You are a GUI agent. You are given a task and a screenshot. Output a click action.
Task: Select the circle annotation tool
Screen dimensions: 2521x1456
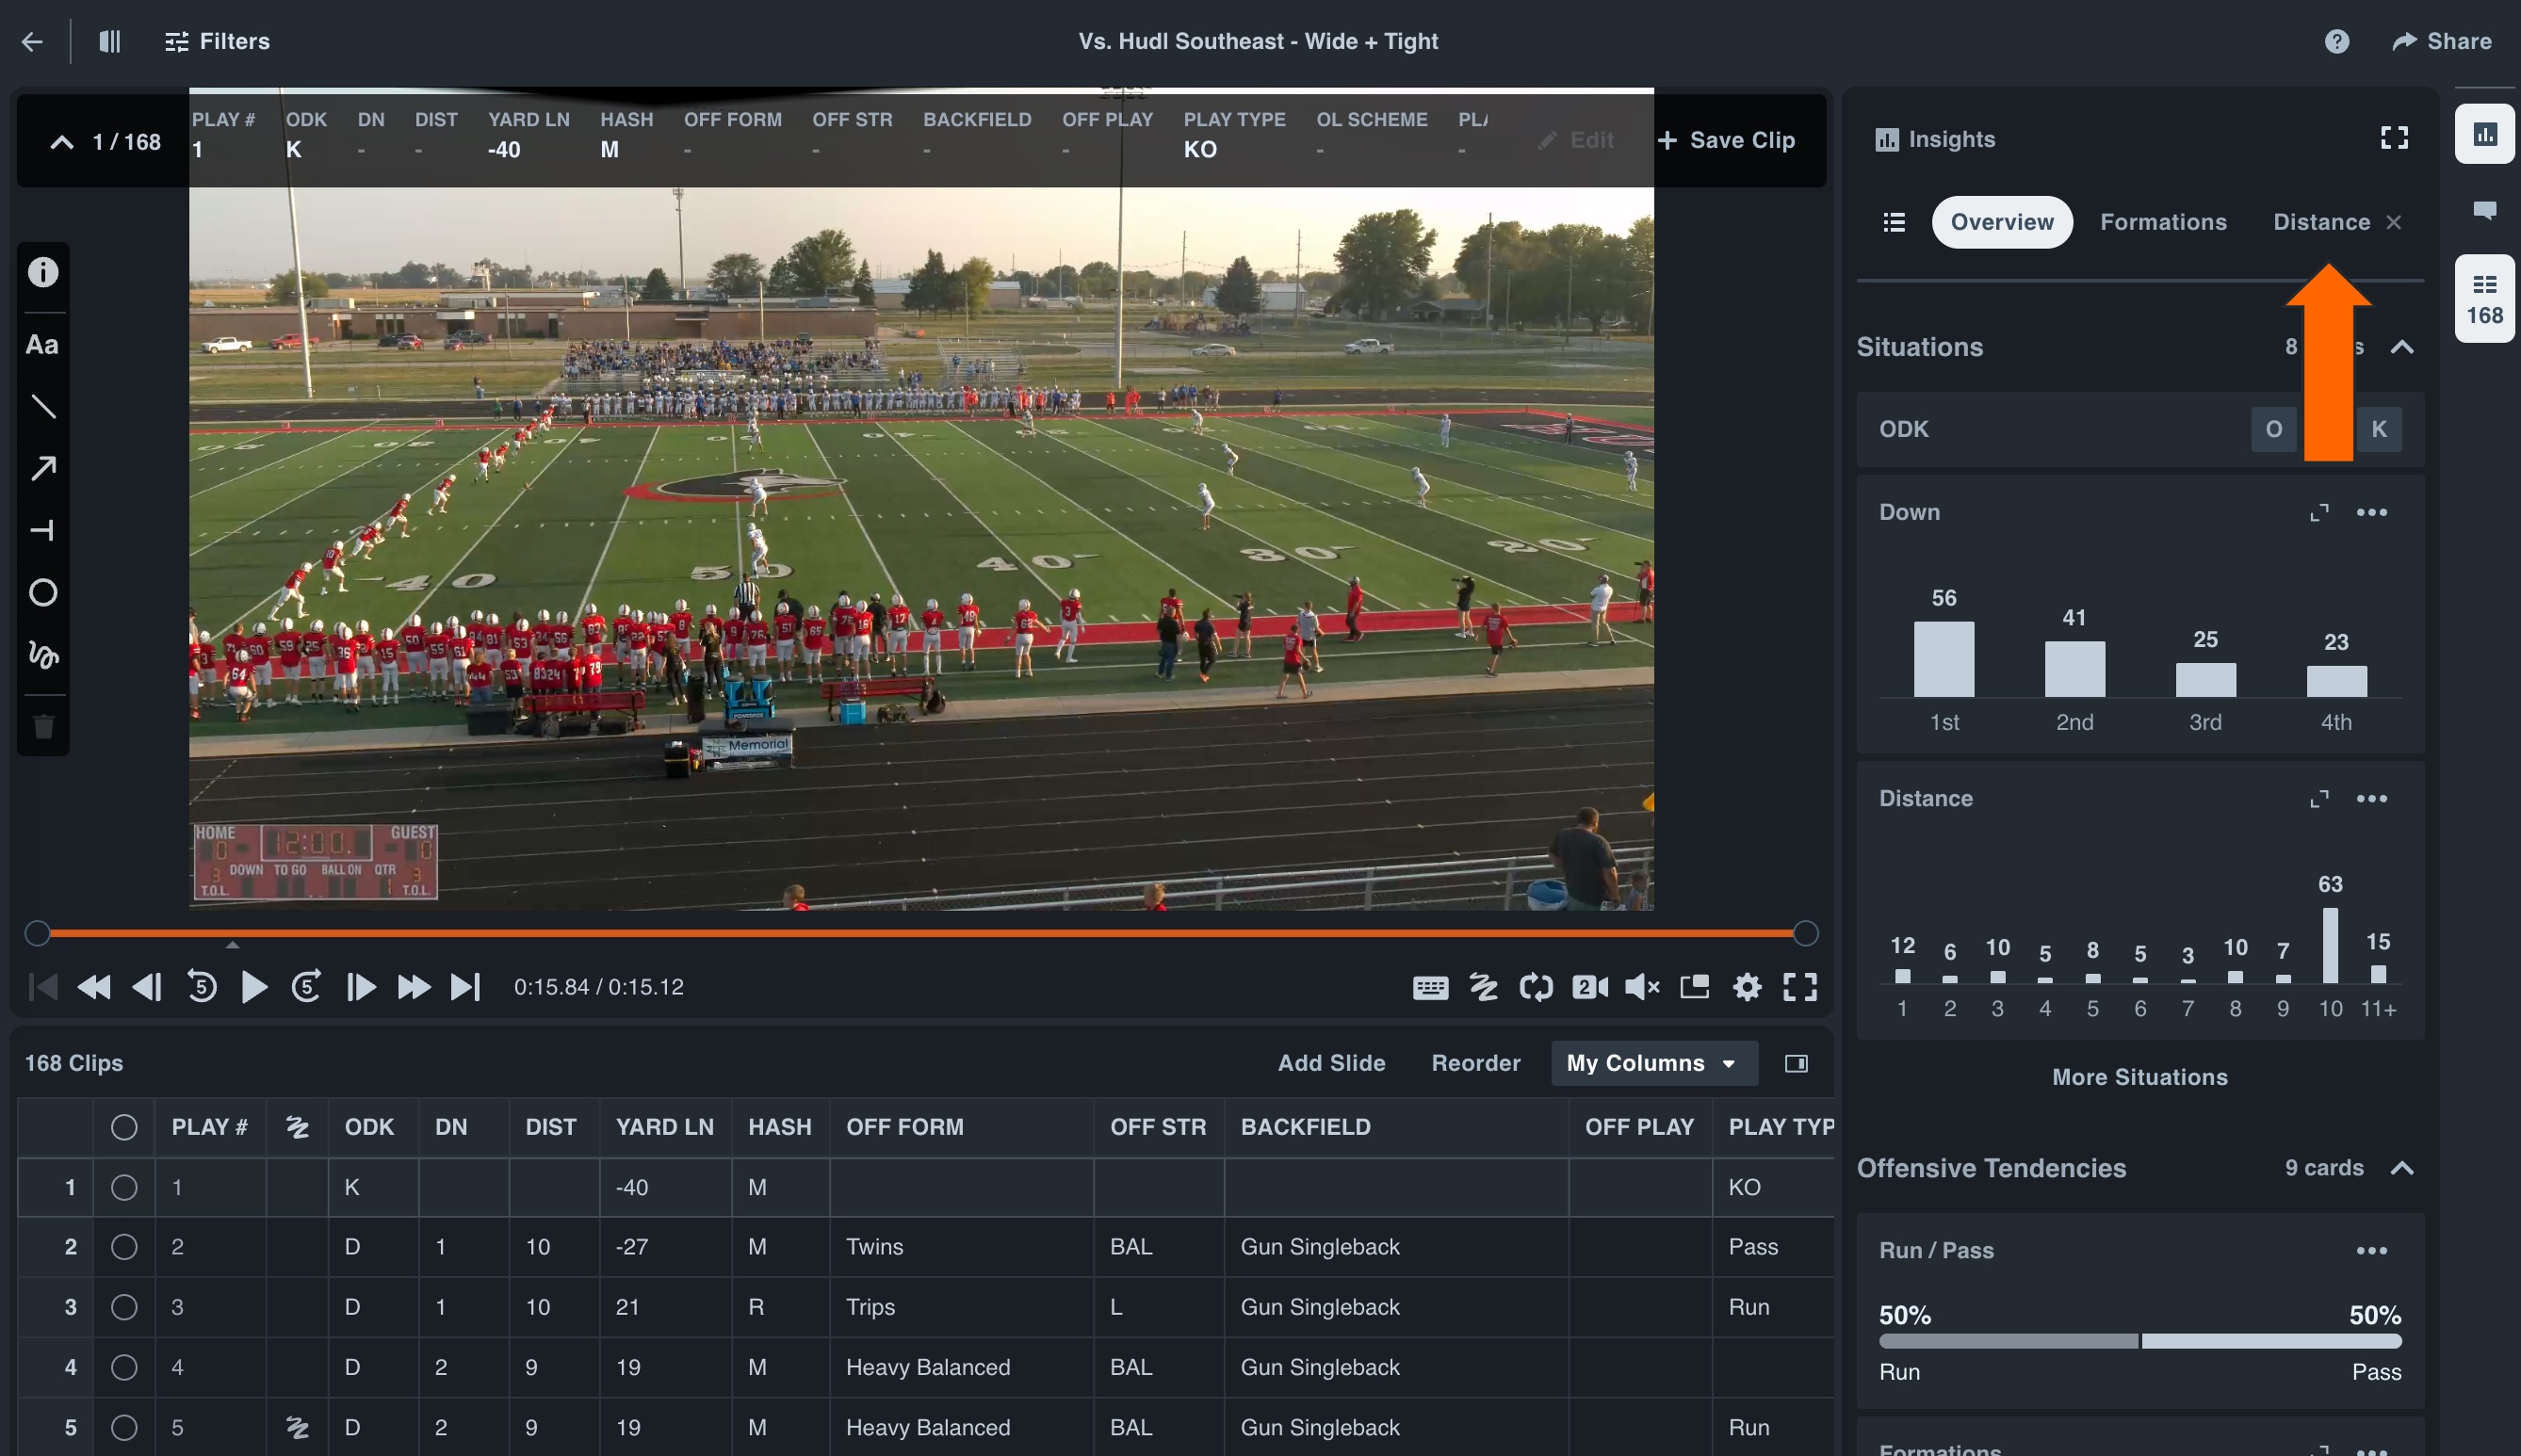point(43,593)
